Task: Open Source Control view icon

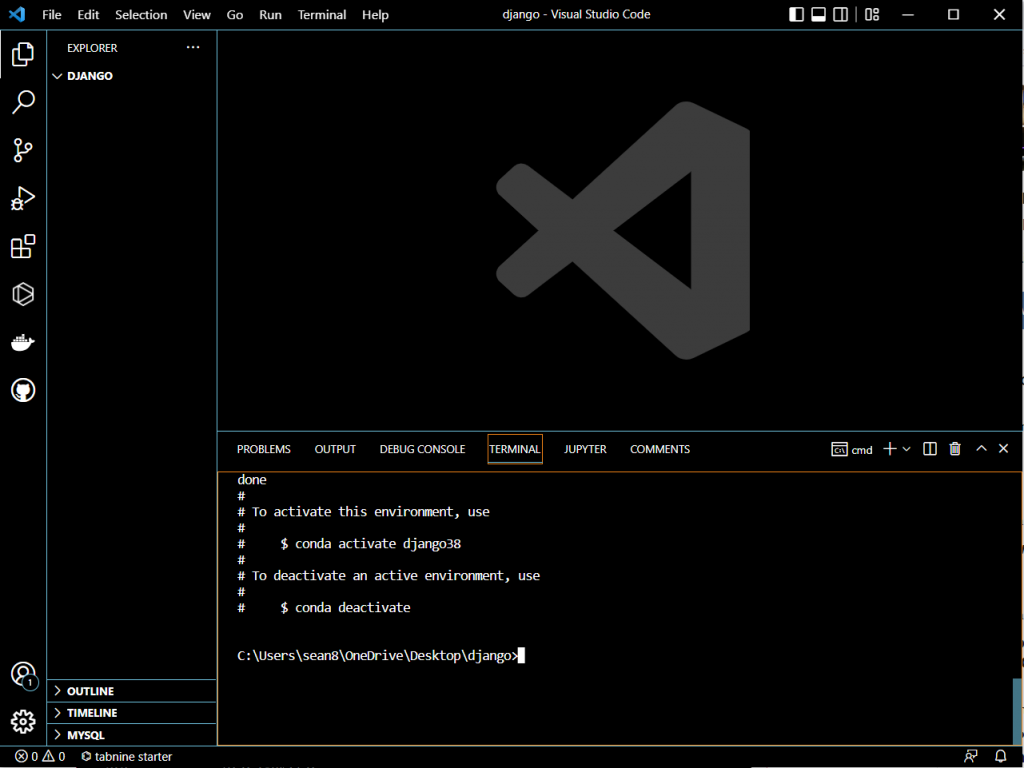Action: click(x=23, y=150)
